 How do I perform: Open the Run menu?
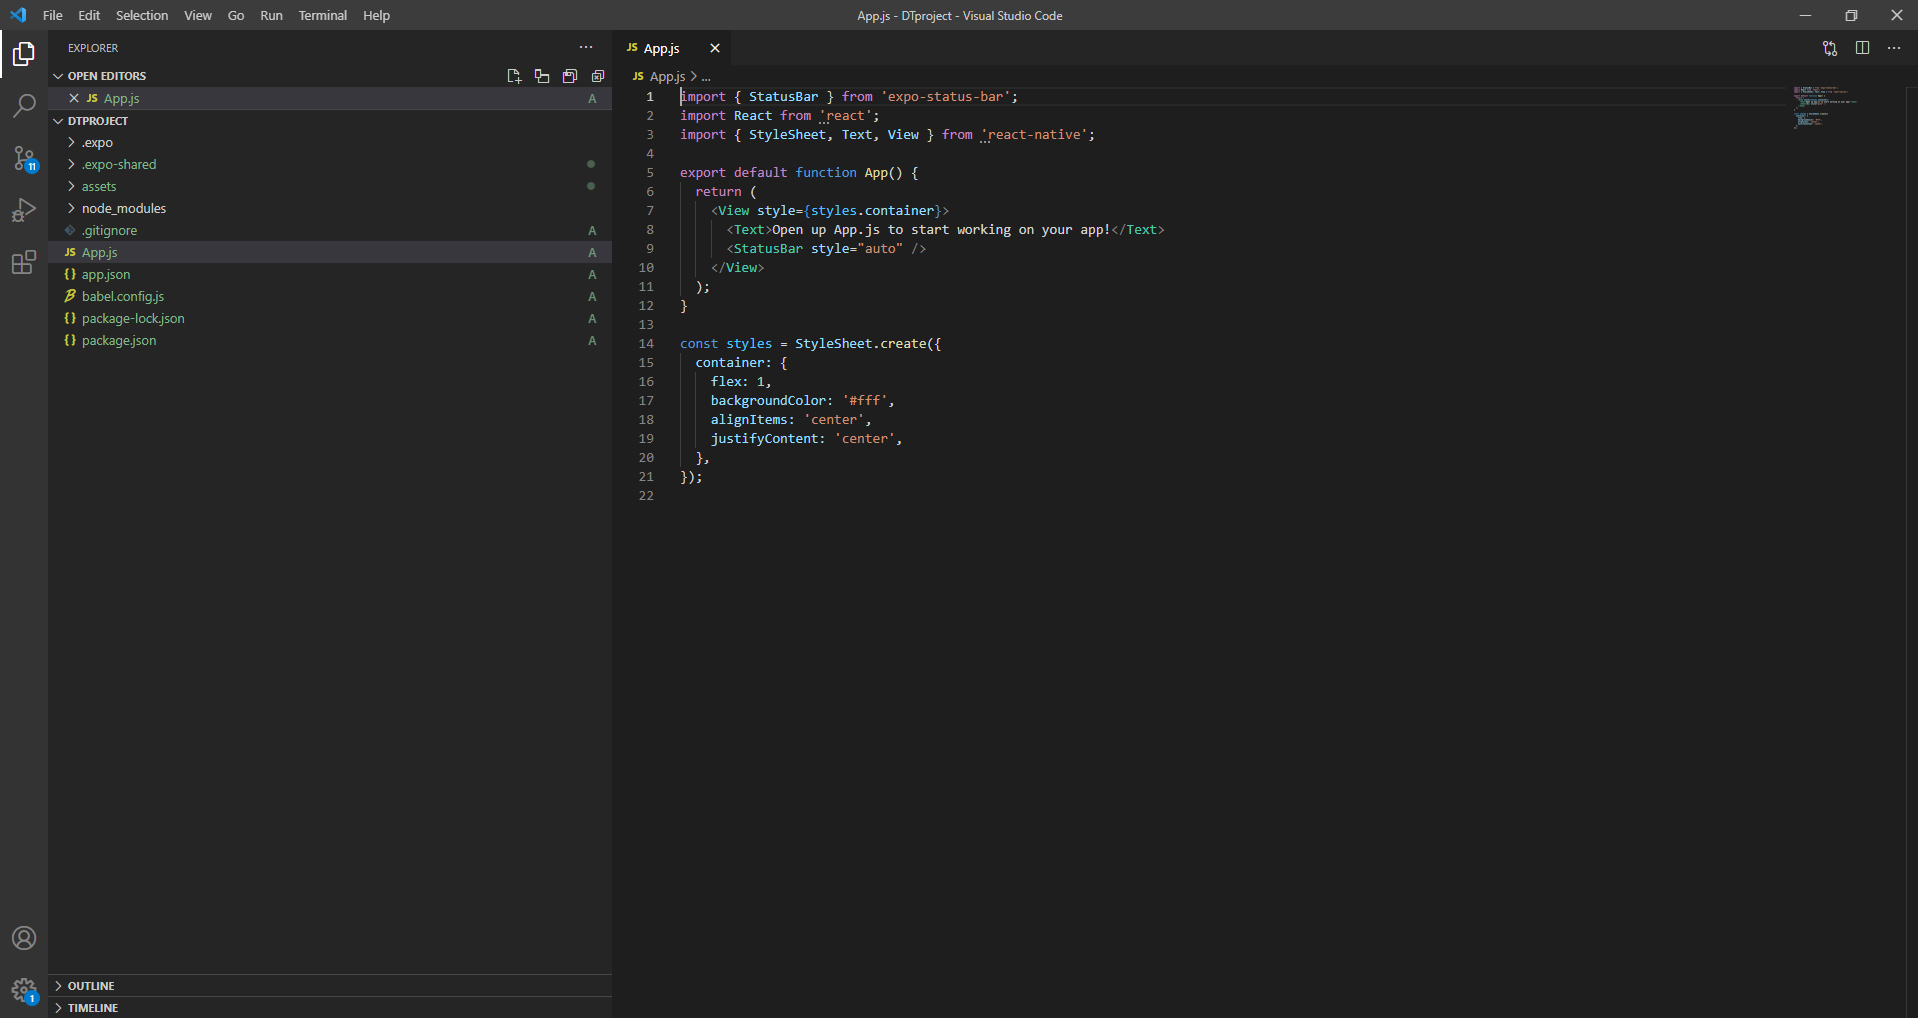tap(271, 15)
